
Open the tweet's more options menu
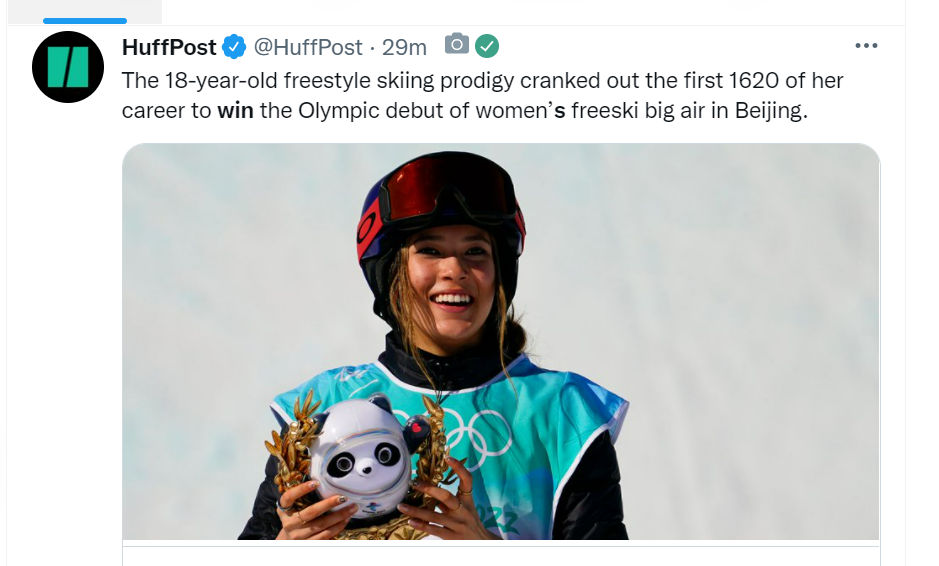click(x=866, y=46)
